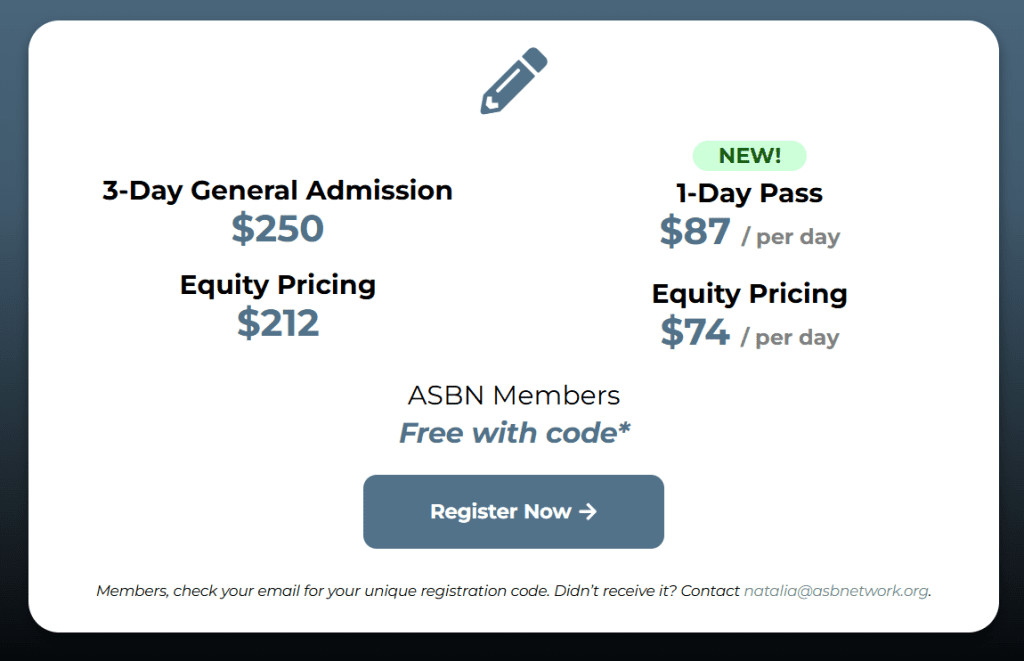Click the pencil icon above the pricing

[514, 80]
